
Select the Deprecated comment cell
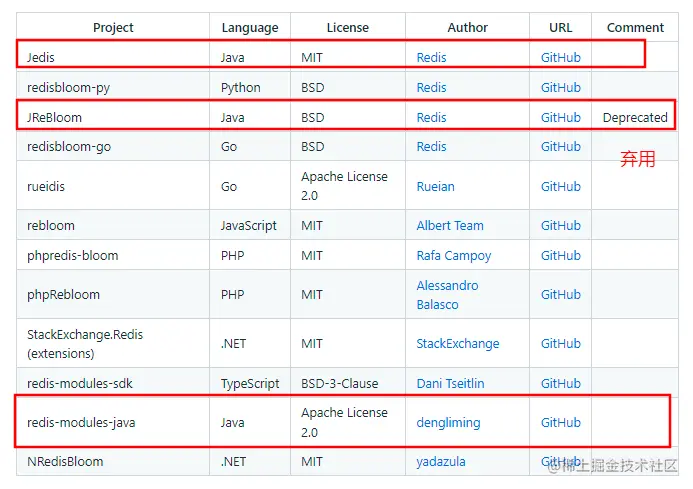[635, 118]
